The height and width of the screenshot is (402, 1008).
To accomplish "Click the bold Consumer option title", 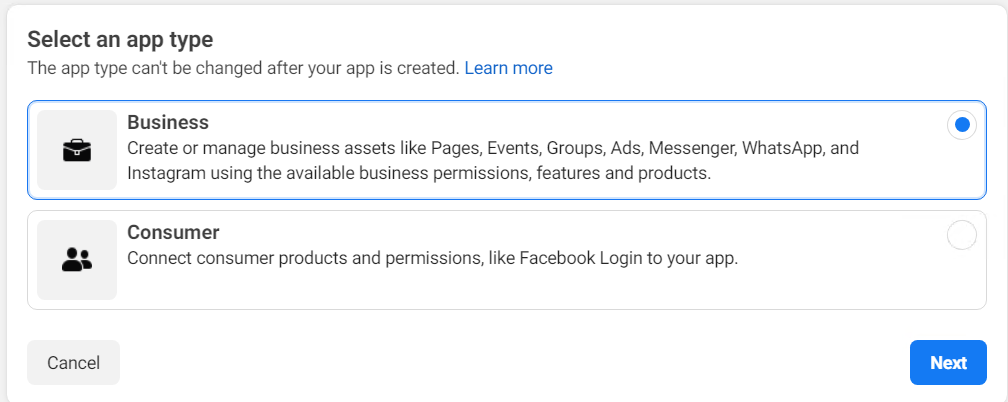I will coord(173,232).
